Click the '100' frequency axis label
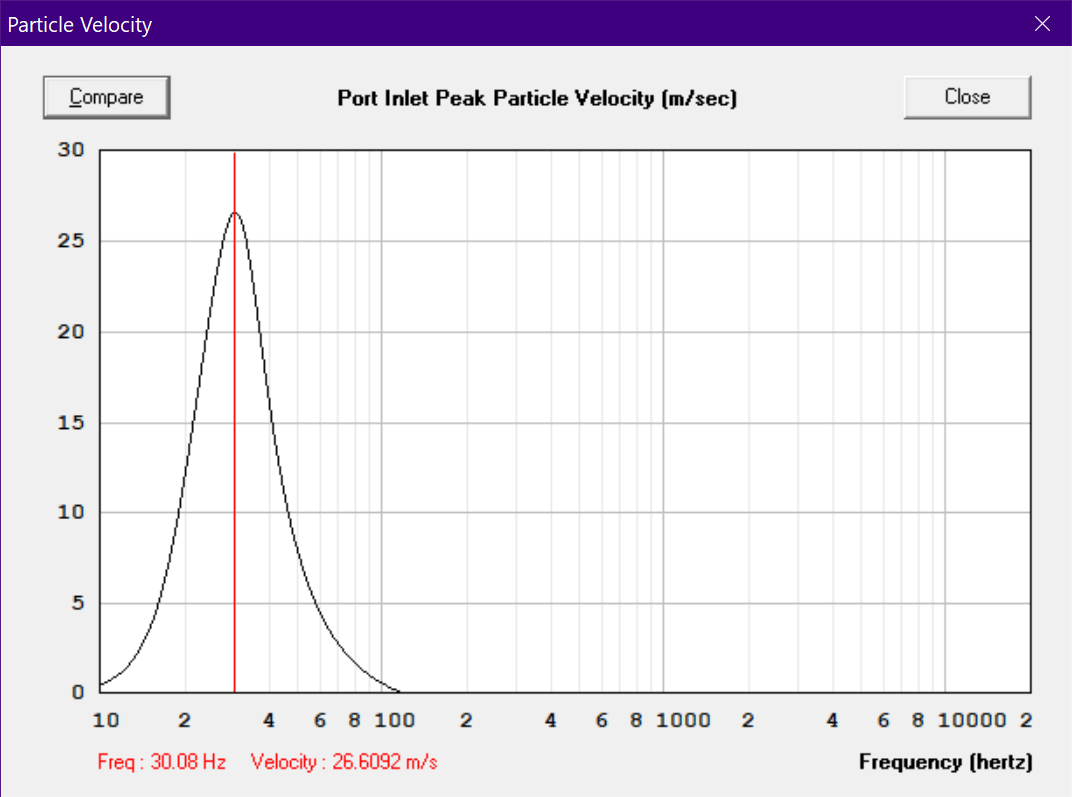 click(394, 720)
